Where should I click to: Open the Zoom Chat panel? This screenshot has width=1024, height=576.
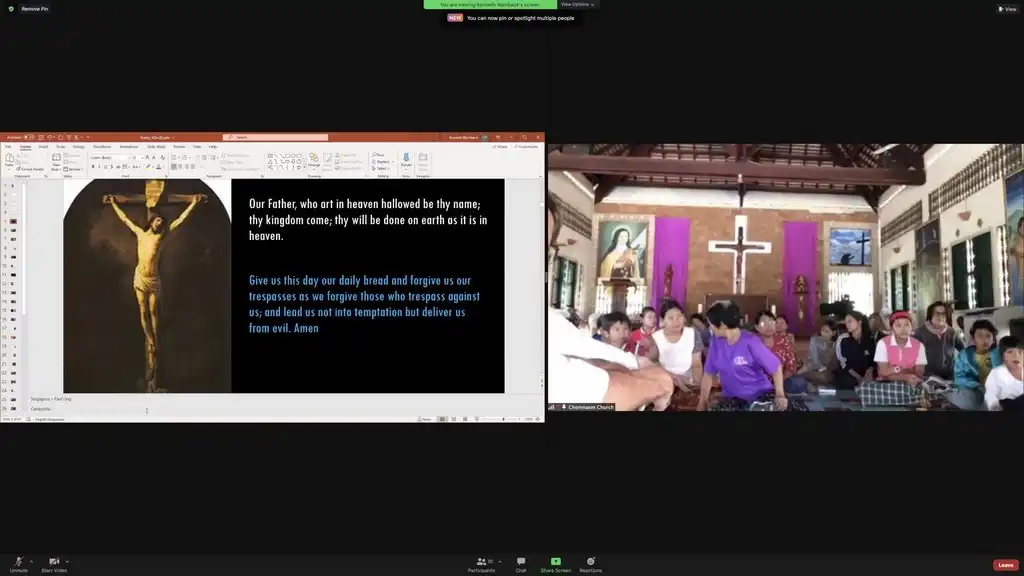[520, 565]
